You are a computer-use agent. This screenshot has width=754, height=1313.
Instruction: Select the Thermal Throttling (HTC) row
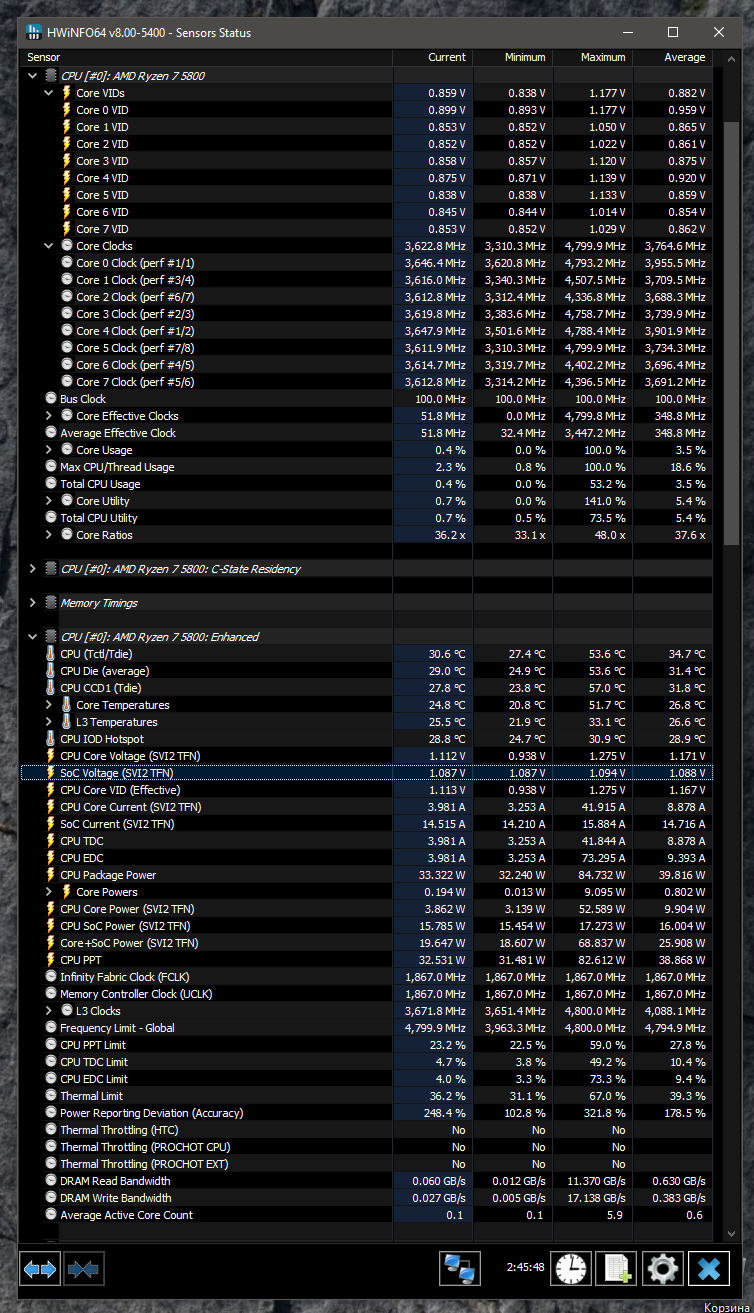click(367, 1130)
